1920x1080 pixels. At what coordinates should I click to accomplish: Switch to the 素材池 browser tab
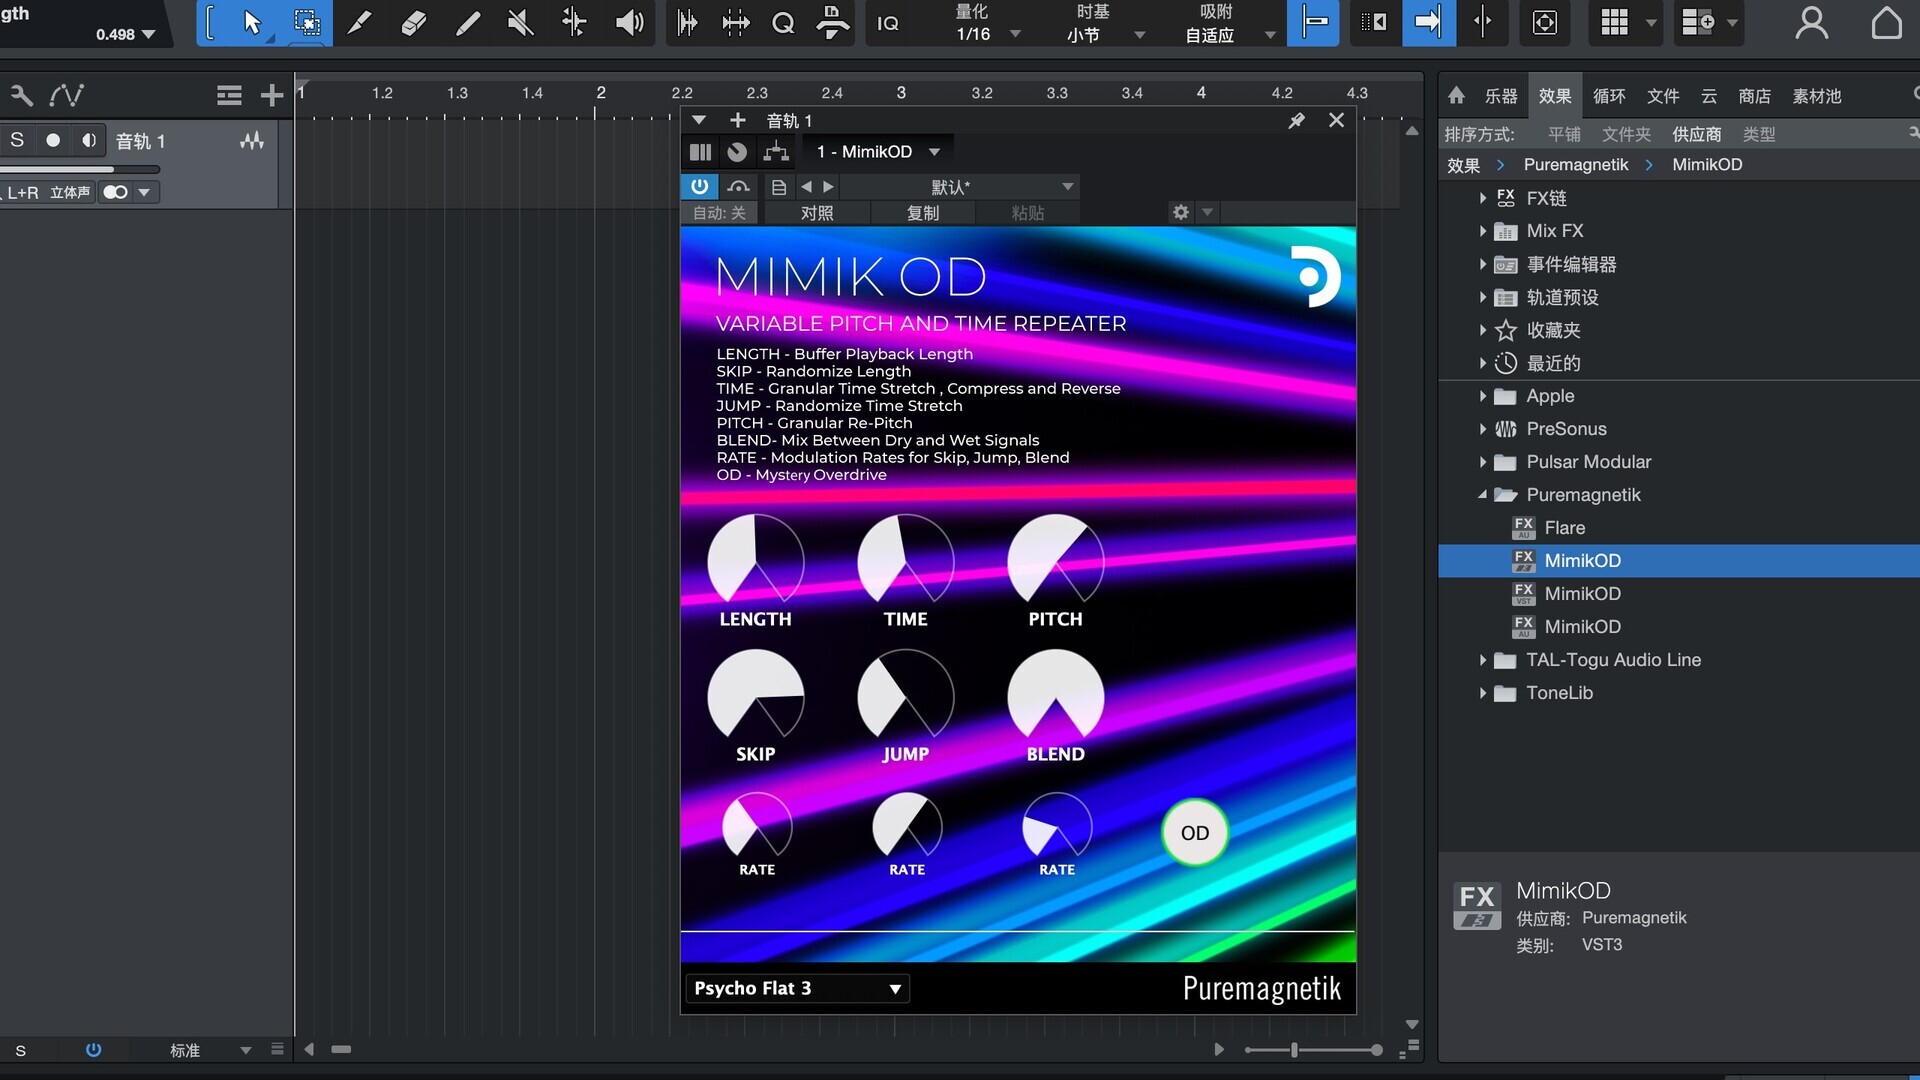coord(1816,96)
